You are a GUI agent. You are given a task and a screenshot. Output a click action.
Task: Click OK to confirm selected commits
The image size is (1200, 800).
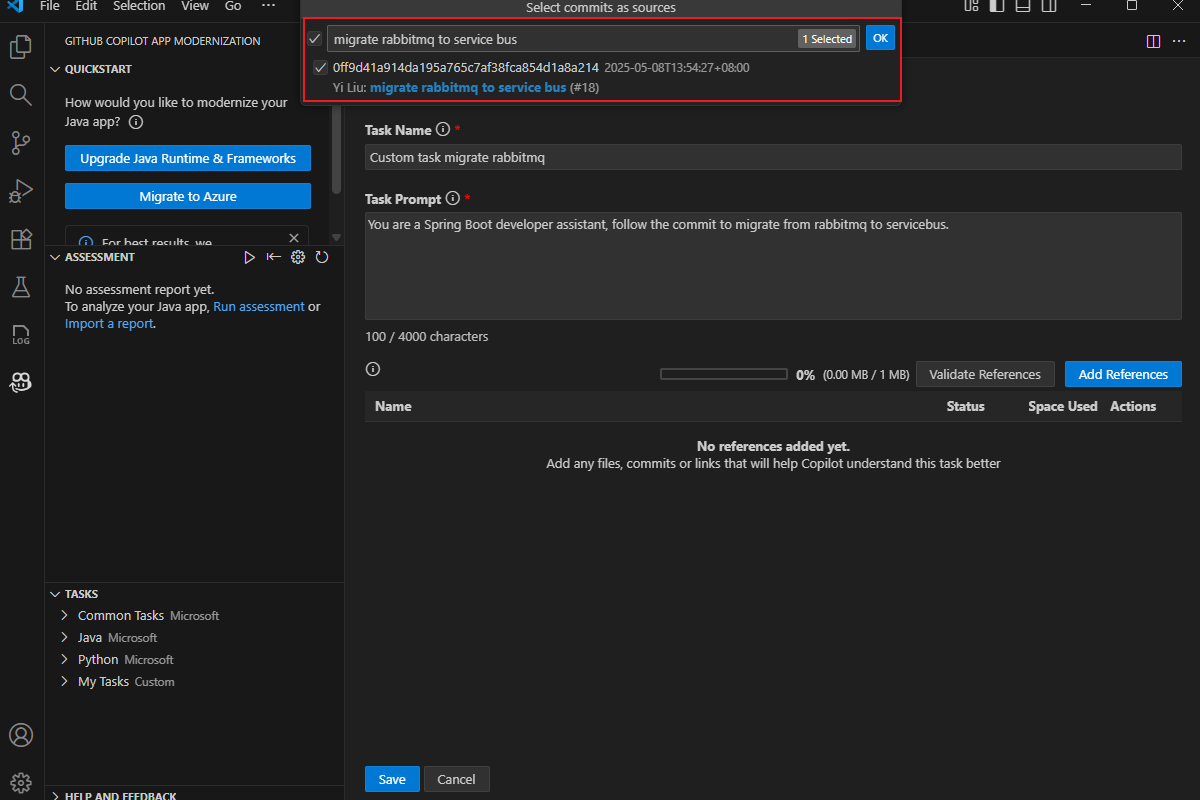(x=879, y=38)
